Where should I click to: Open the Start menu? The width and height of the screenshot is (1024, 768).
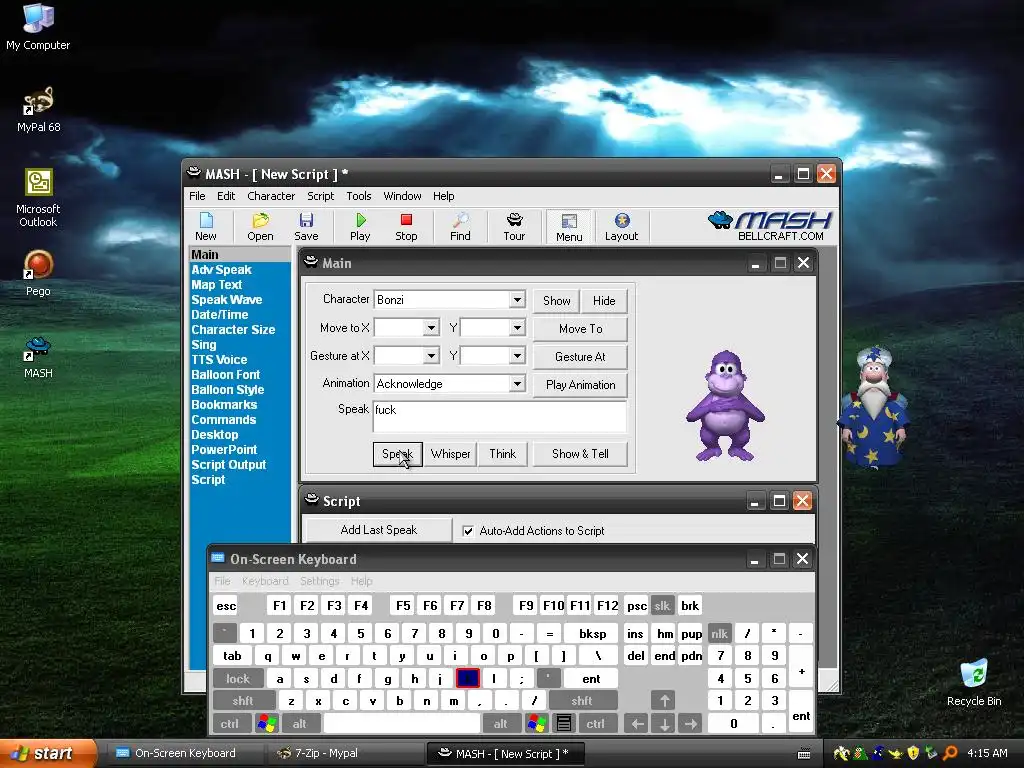point(48,754)
